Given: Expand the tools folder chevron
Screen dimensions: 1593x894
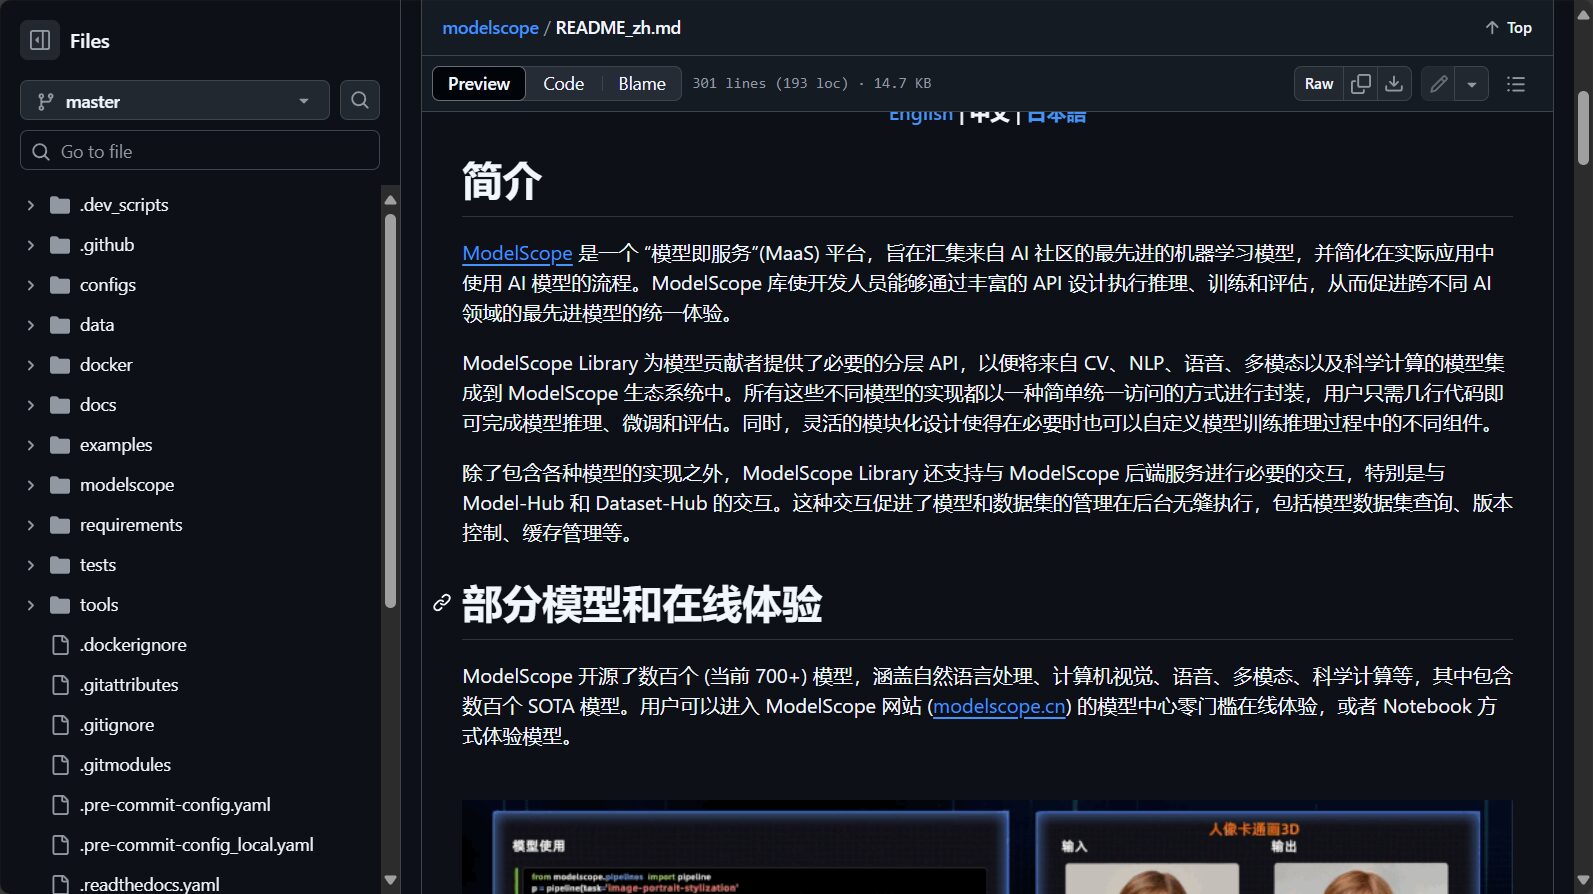Looking at the screenshot, I should point(30,605).
